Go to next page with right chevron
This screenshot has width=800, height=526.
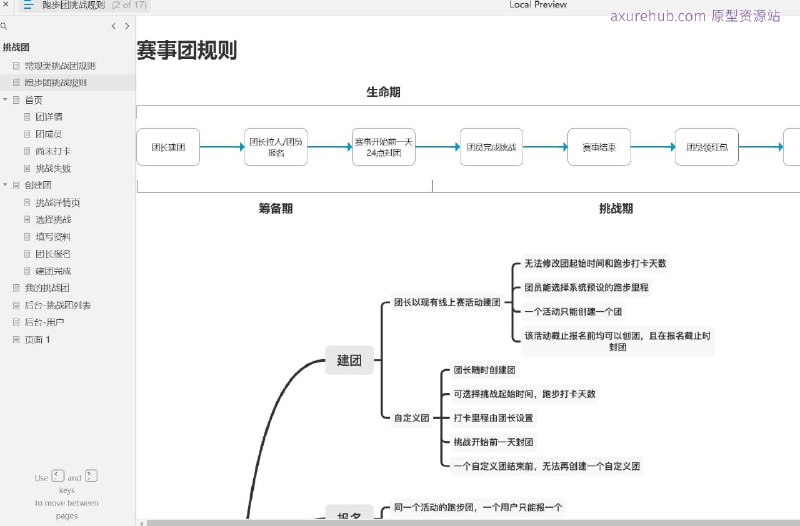tap(127, 26)
